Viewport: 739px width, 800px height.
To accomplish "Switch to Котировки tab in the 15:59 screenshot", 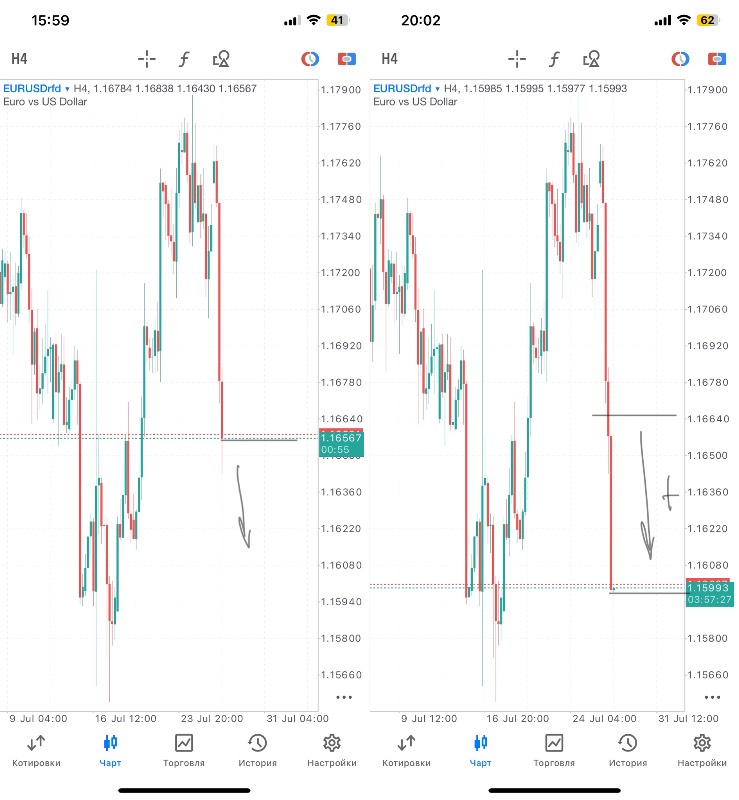I will (x=36, y=749).
